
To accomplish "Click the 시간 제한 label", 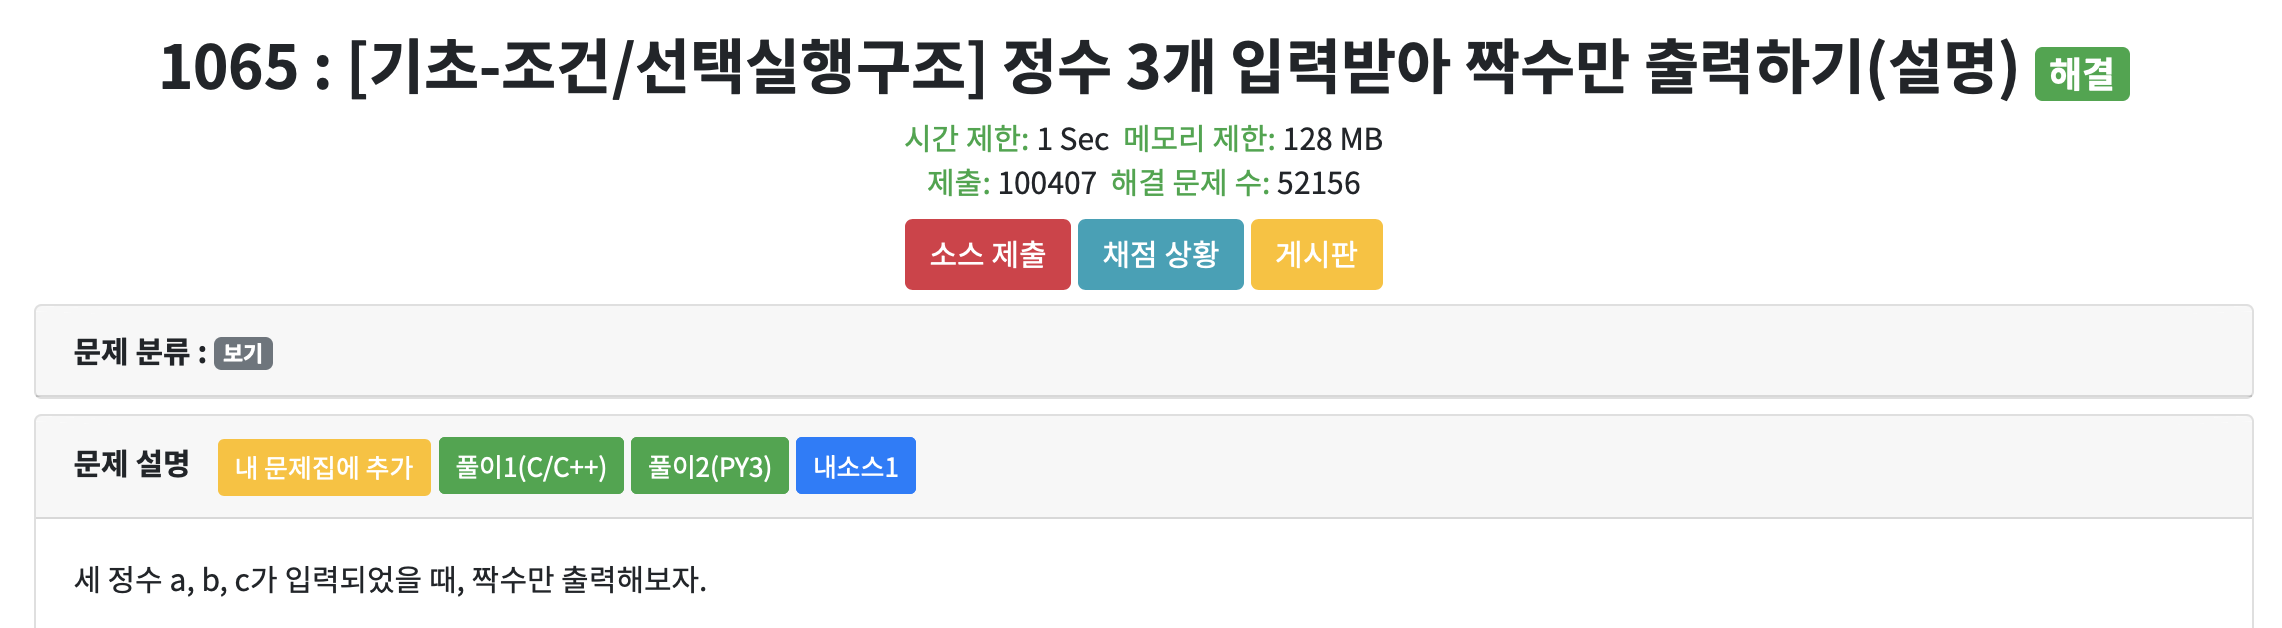I will [966, 139].
